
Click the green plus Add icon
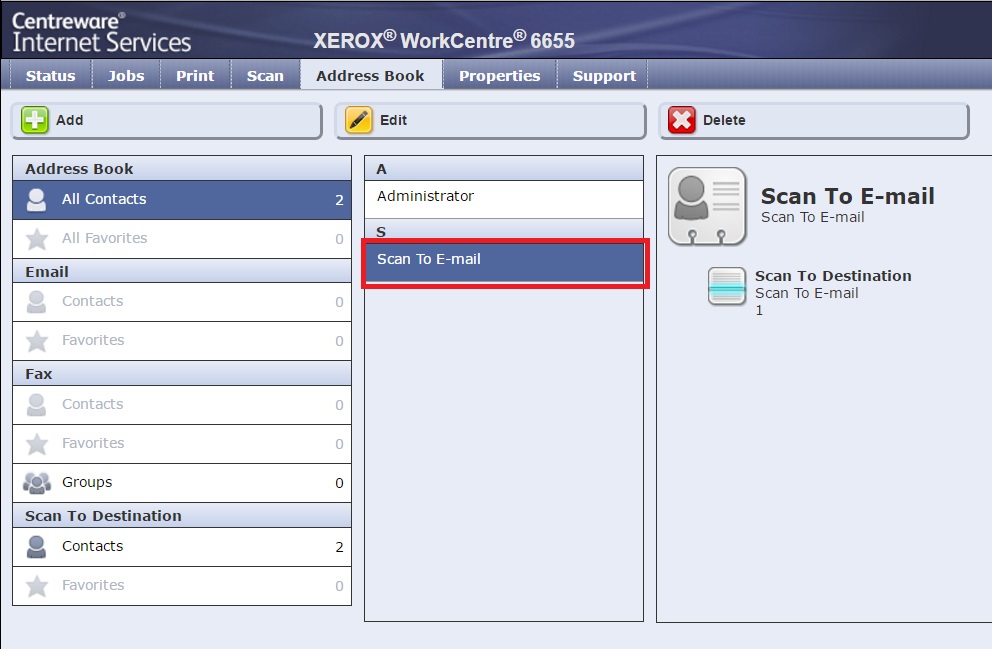[x=35, y=120]
